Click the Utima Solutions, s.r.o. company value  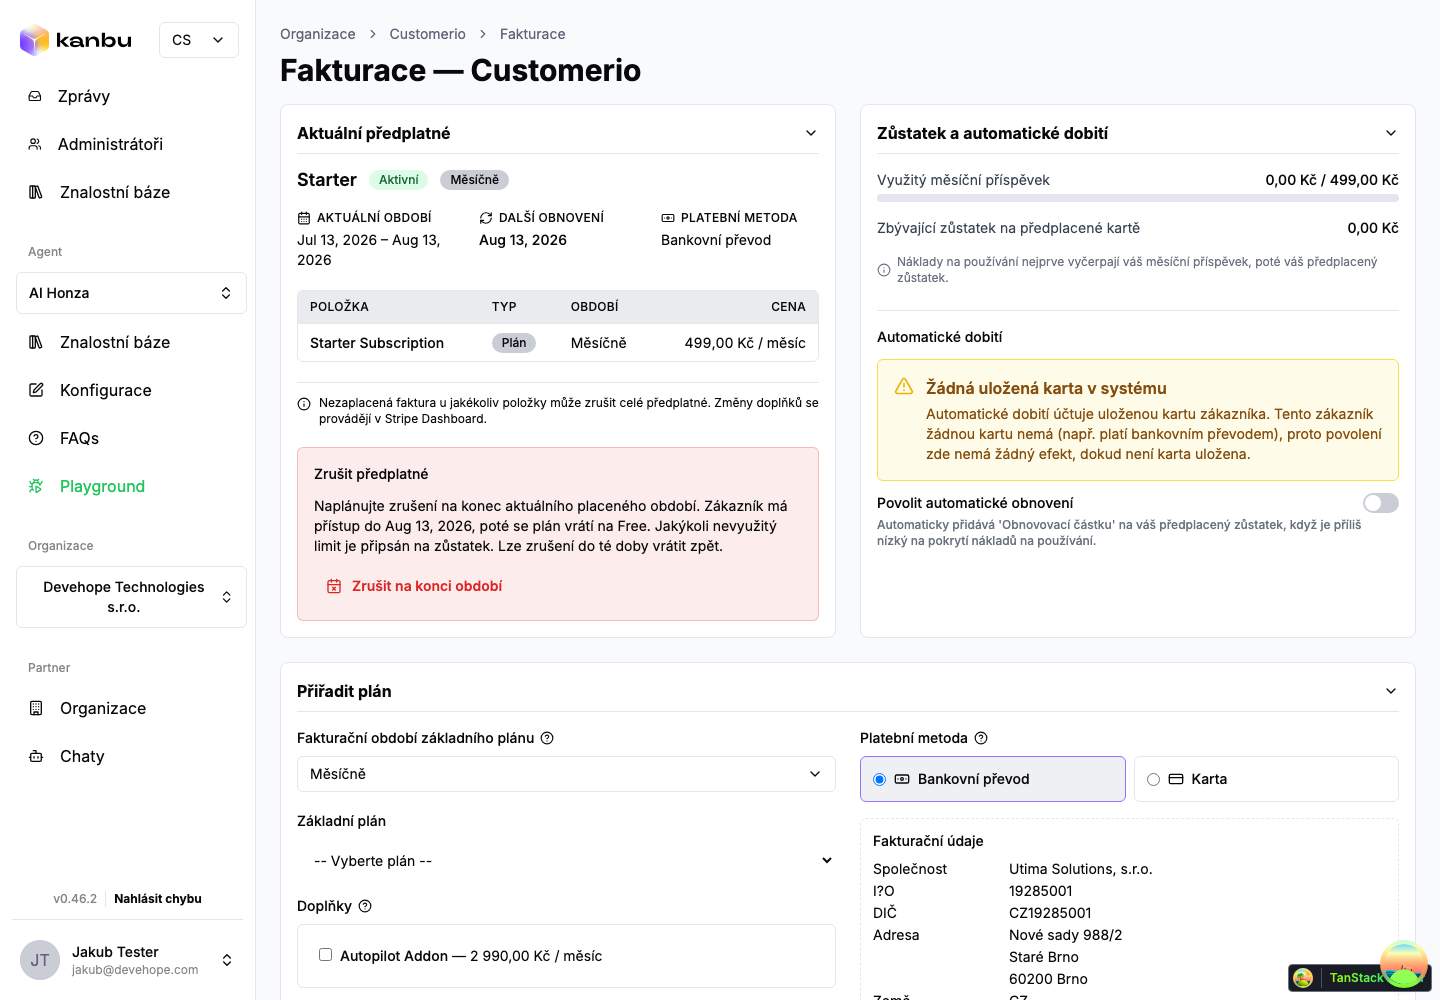click(1081, 869)
